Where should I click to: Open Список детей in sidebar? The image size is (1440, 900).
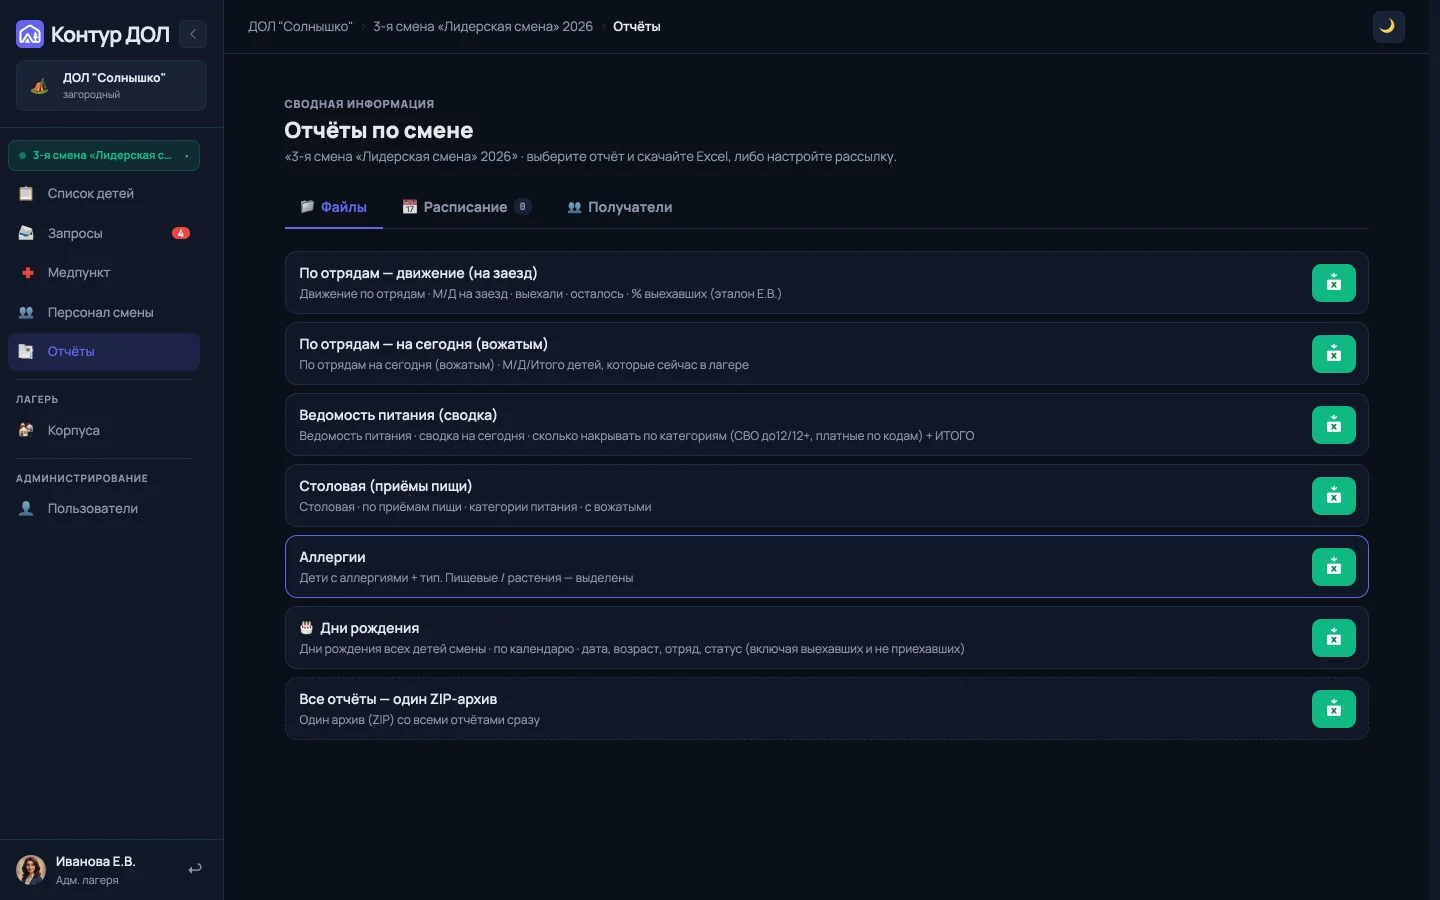[x=104, y=193]
